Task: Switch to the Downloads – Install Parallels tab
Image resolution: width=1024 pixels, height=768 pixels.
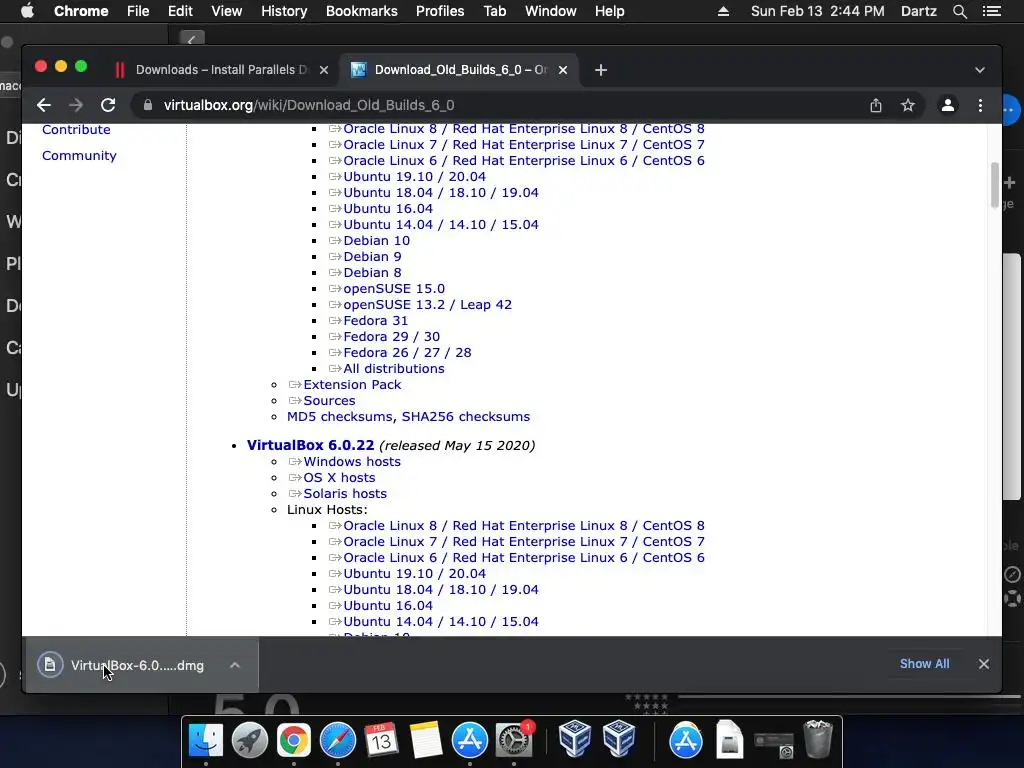Action: 220,70
